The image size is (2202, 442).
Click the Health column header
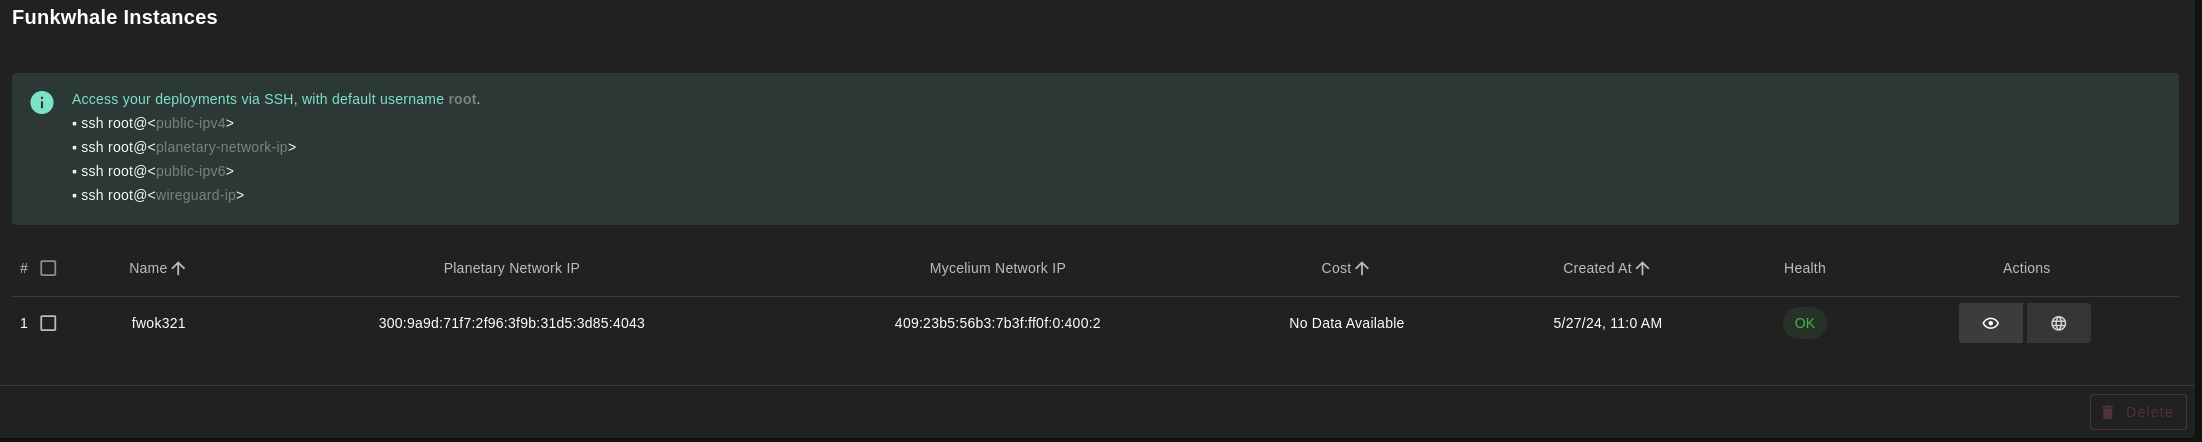(x=1804, y=268)
